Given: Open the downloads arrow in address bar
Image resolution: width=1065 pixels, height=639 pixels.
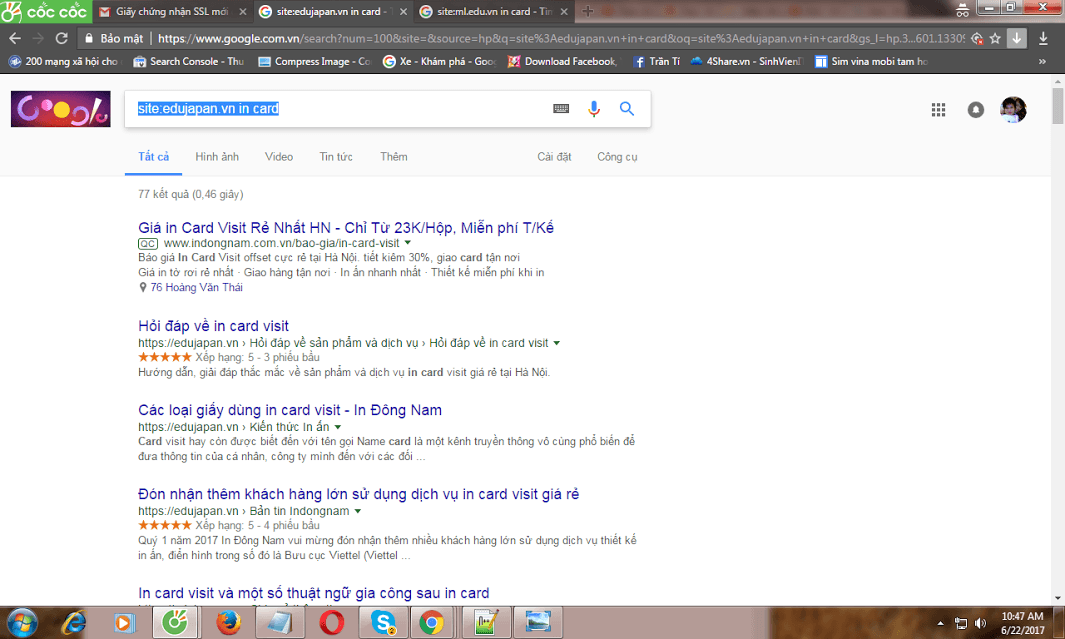Looking at the screenshot, I should tap(1016, 39).
